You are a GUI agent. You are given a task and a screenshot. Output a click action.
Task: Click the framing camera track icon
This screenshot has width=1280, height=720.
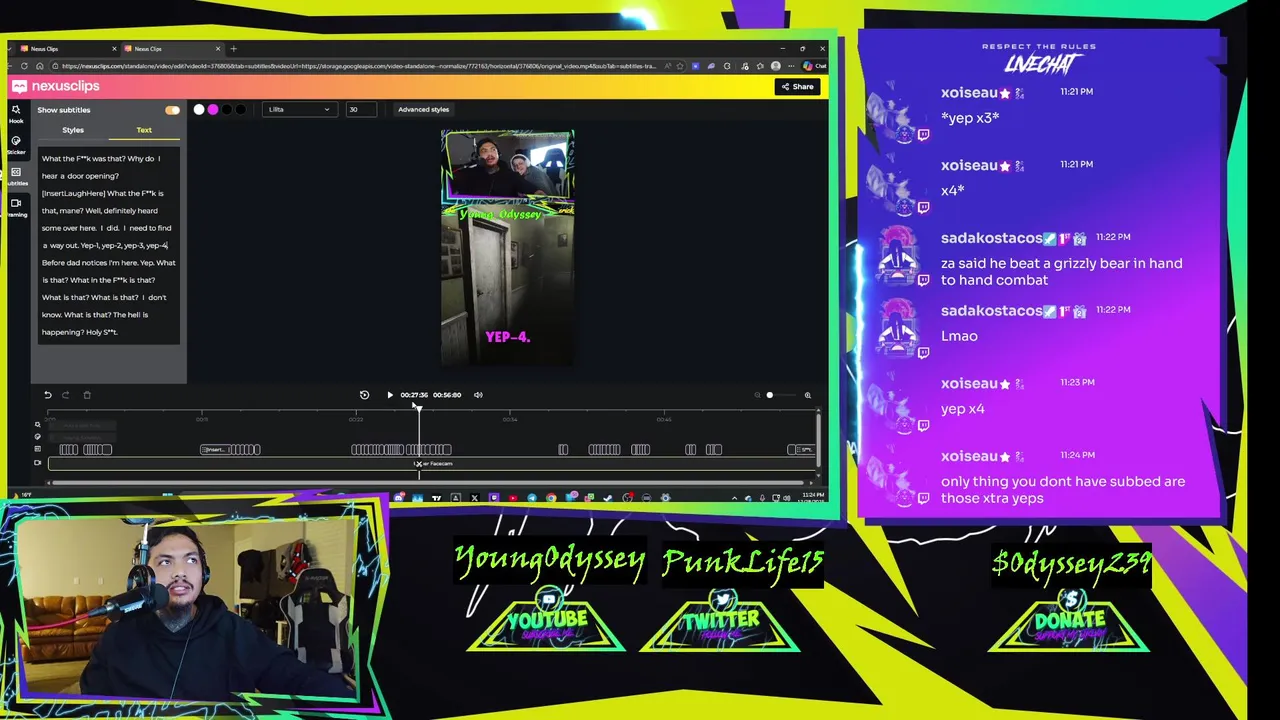click(x=38, y=462)
